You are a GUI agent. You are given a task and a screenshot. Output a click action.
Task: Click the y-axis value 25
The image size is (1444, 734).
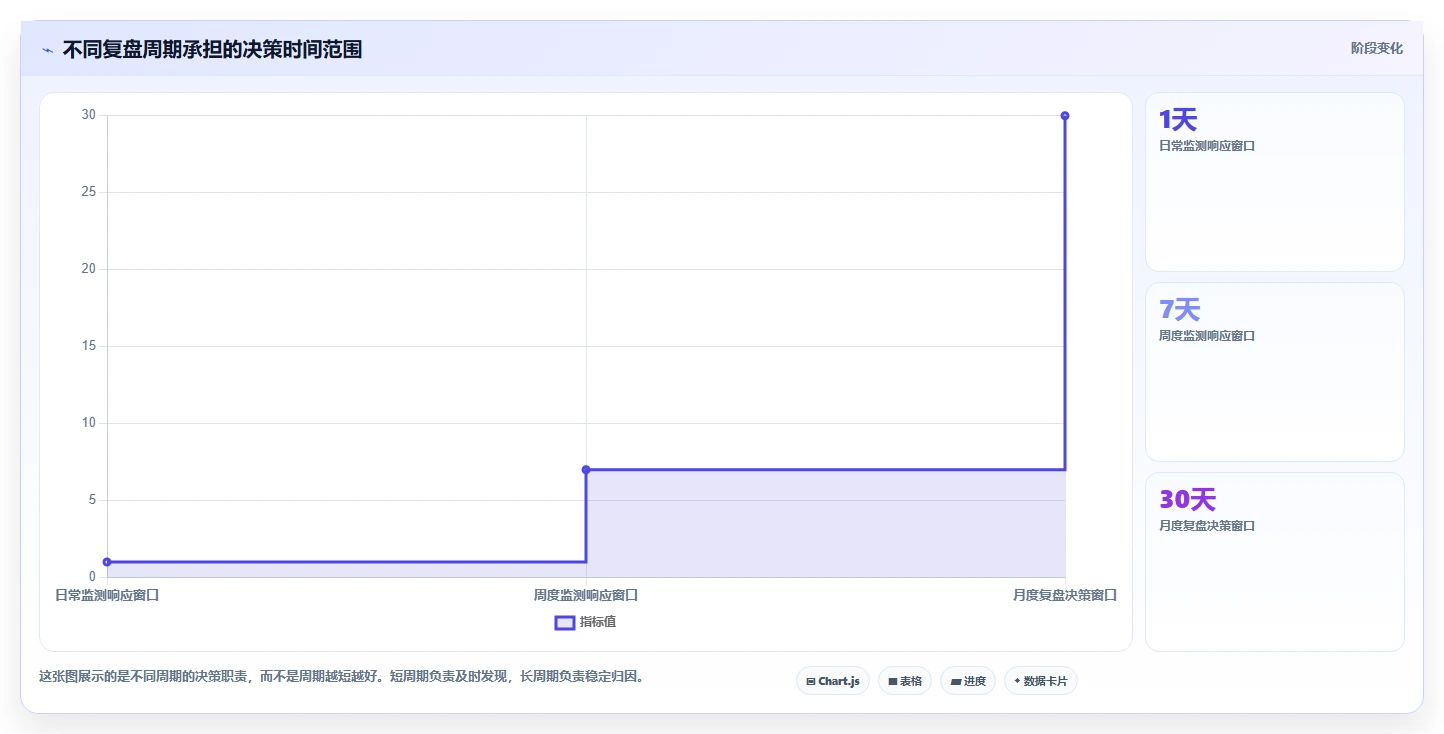tap(88, 192)
